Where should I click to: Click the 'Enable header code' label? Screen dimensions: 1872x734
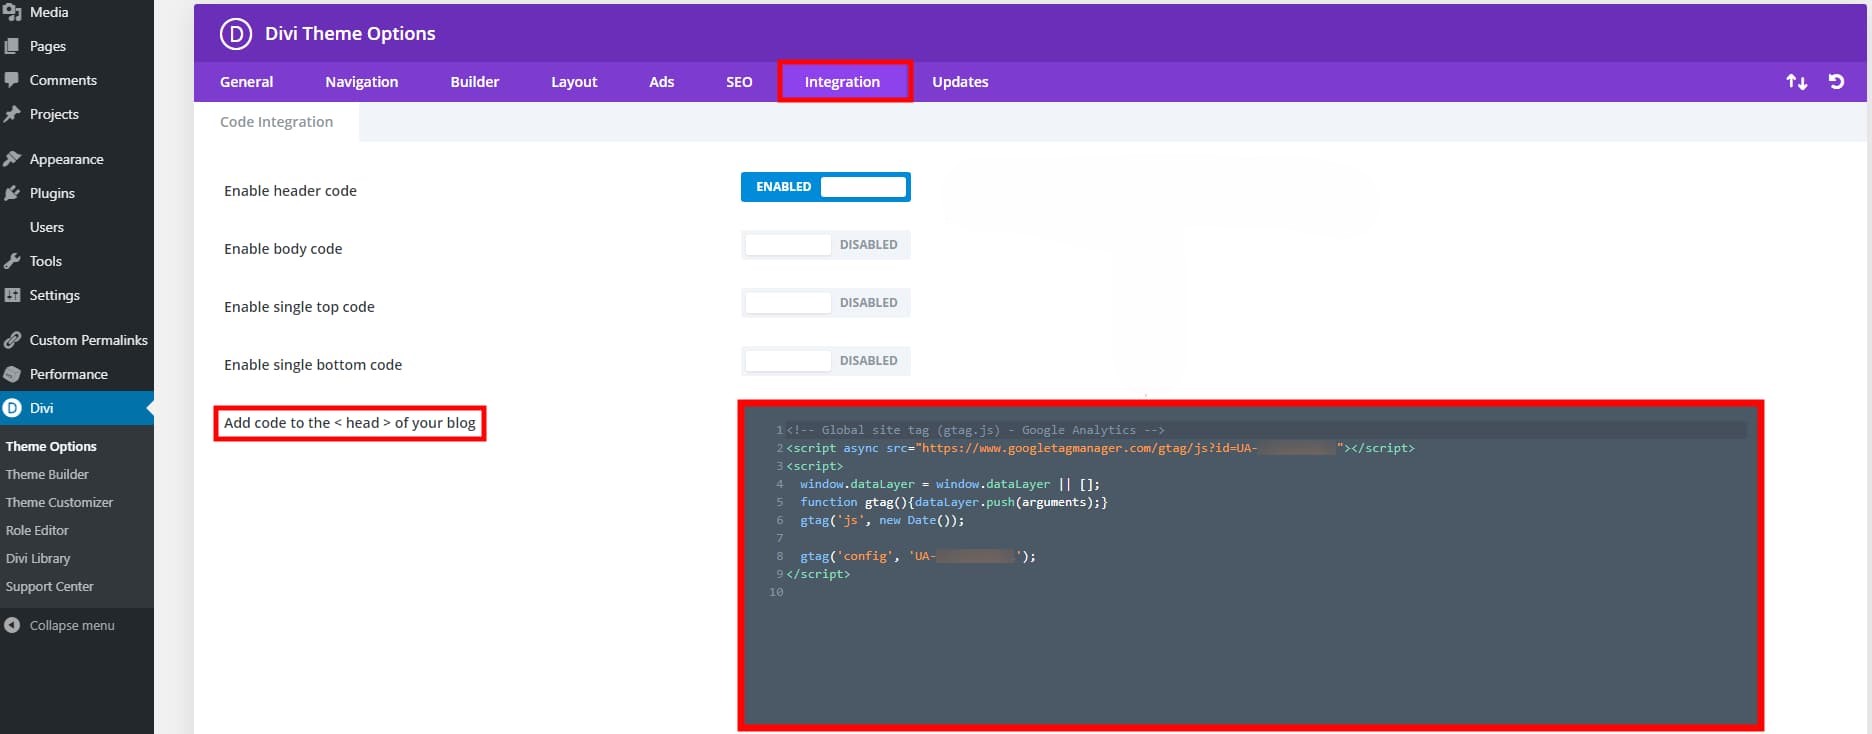[290, 191]
